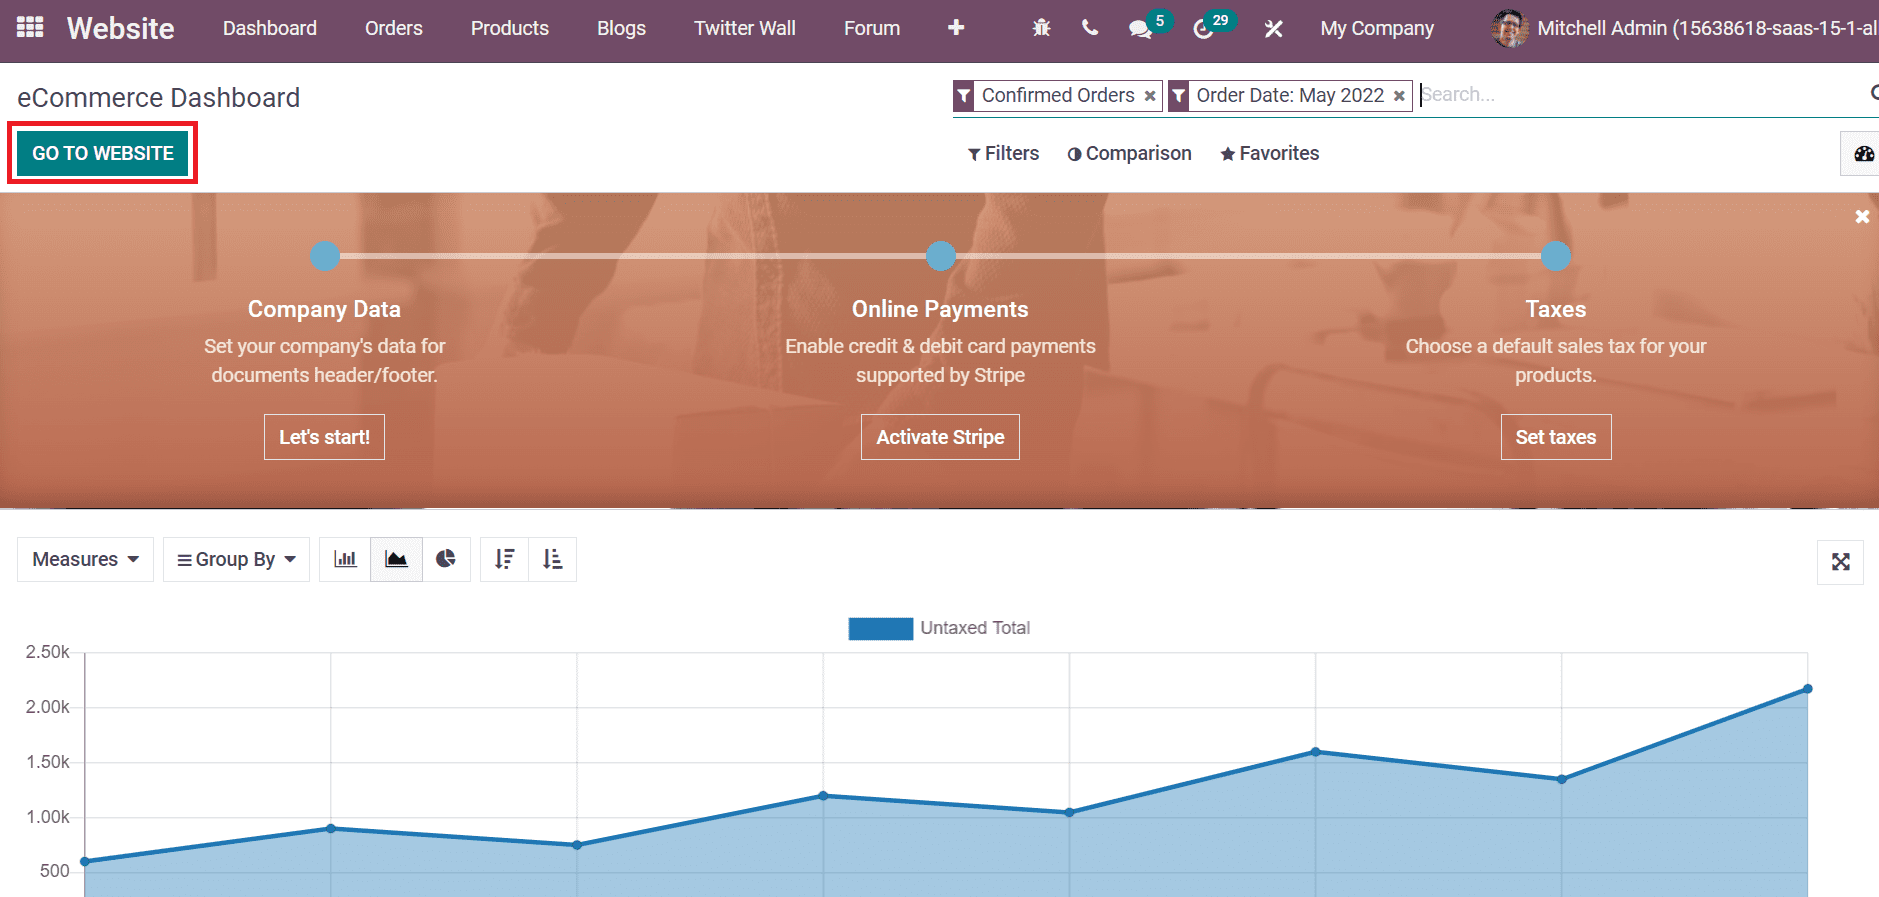Click the Website app title
The image size is (1879, 897).
[120, 28]
